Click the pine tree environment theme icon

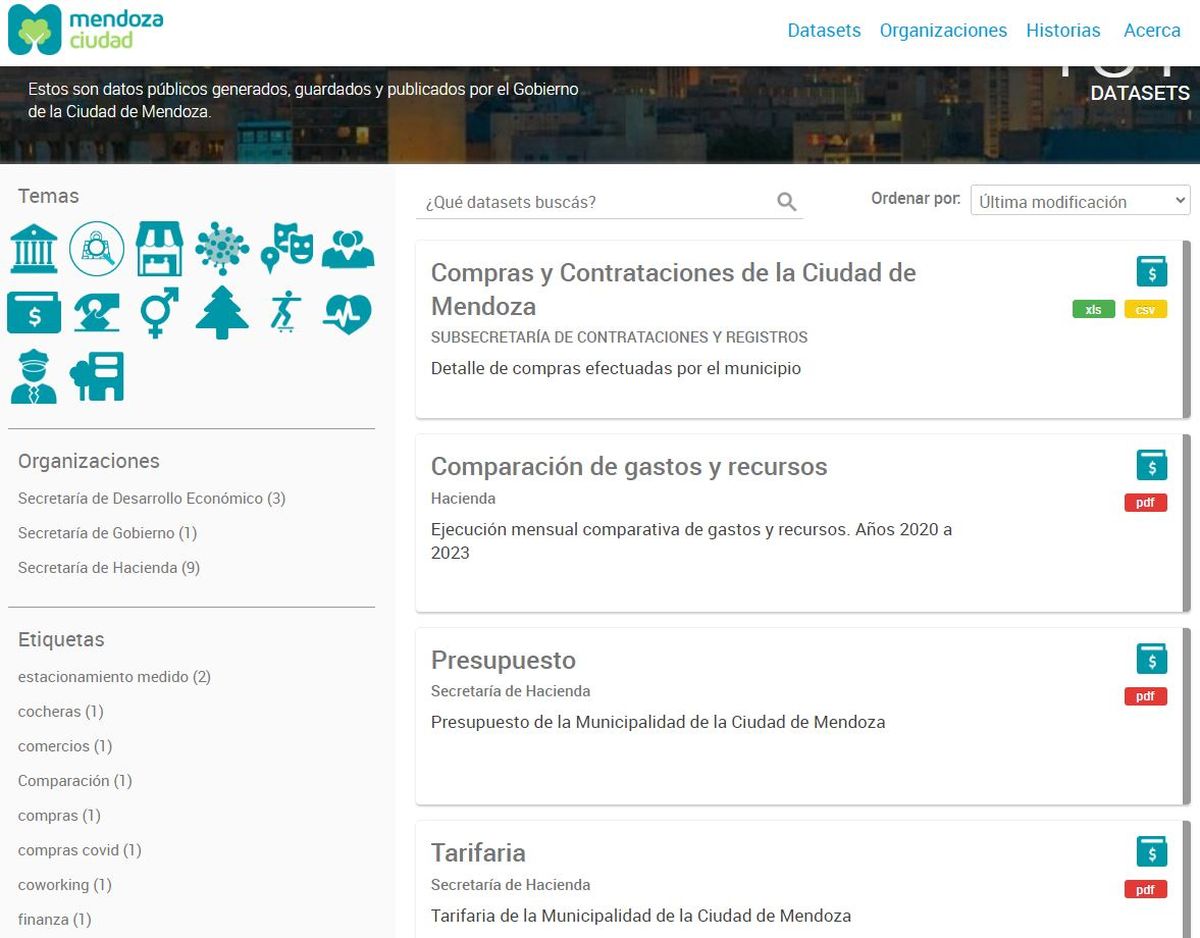pos(222,312)
